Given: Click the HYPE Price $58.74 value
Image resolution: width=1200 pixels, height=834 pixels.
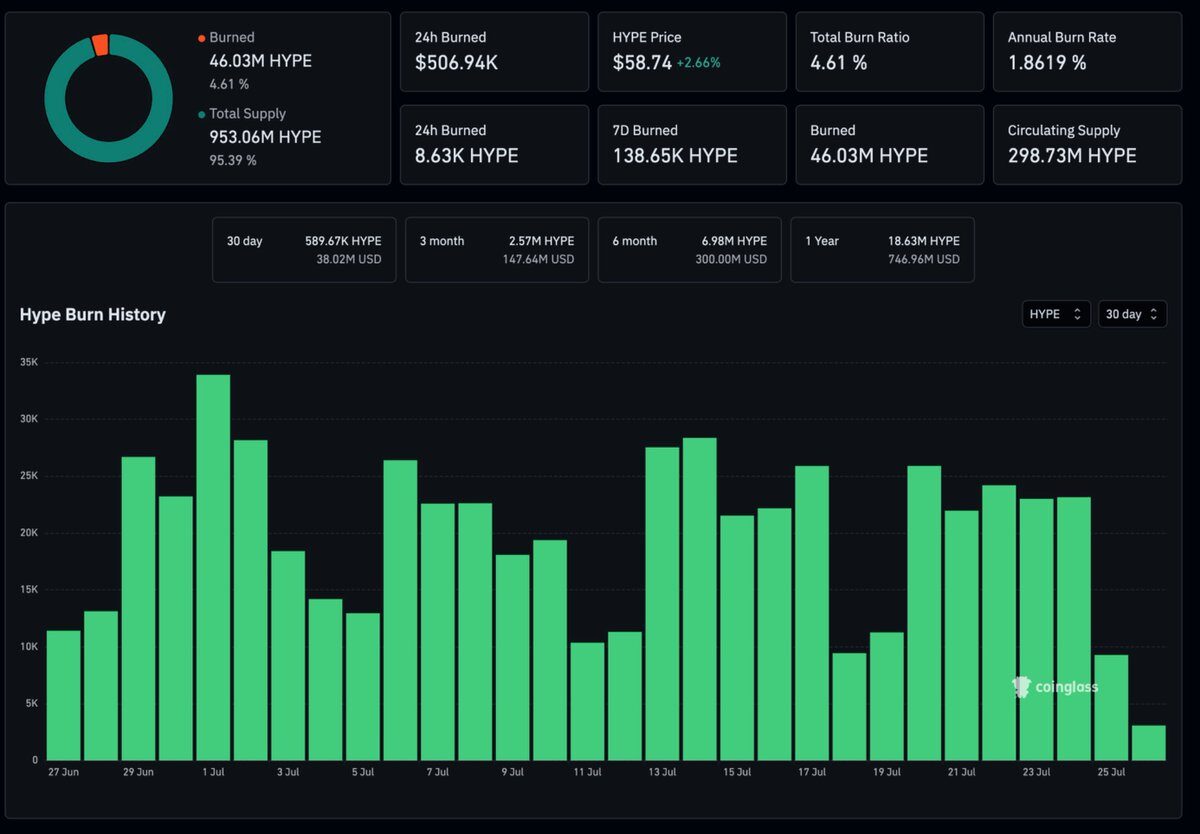Looking at the screenshot, I should [642, 63].
